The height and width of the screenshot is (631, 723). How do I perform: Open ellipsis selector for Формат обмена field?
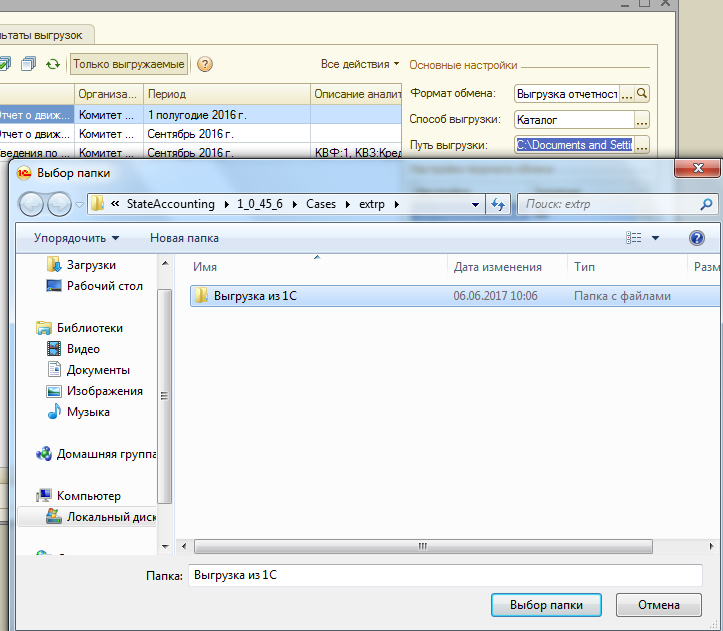pos(627,94)
